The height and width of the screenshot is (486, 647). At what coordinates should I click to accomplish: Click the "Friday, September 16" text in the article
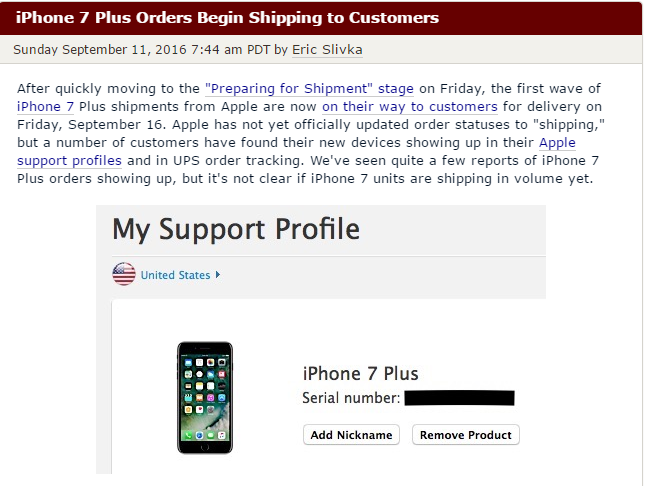(x=92, y=125)
